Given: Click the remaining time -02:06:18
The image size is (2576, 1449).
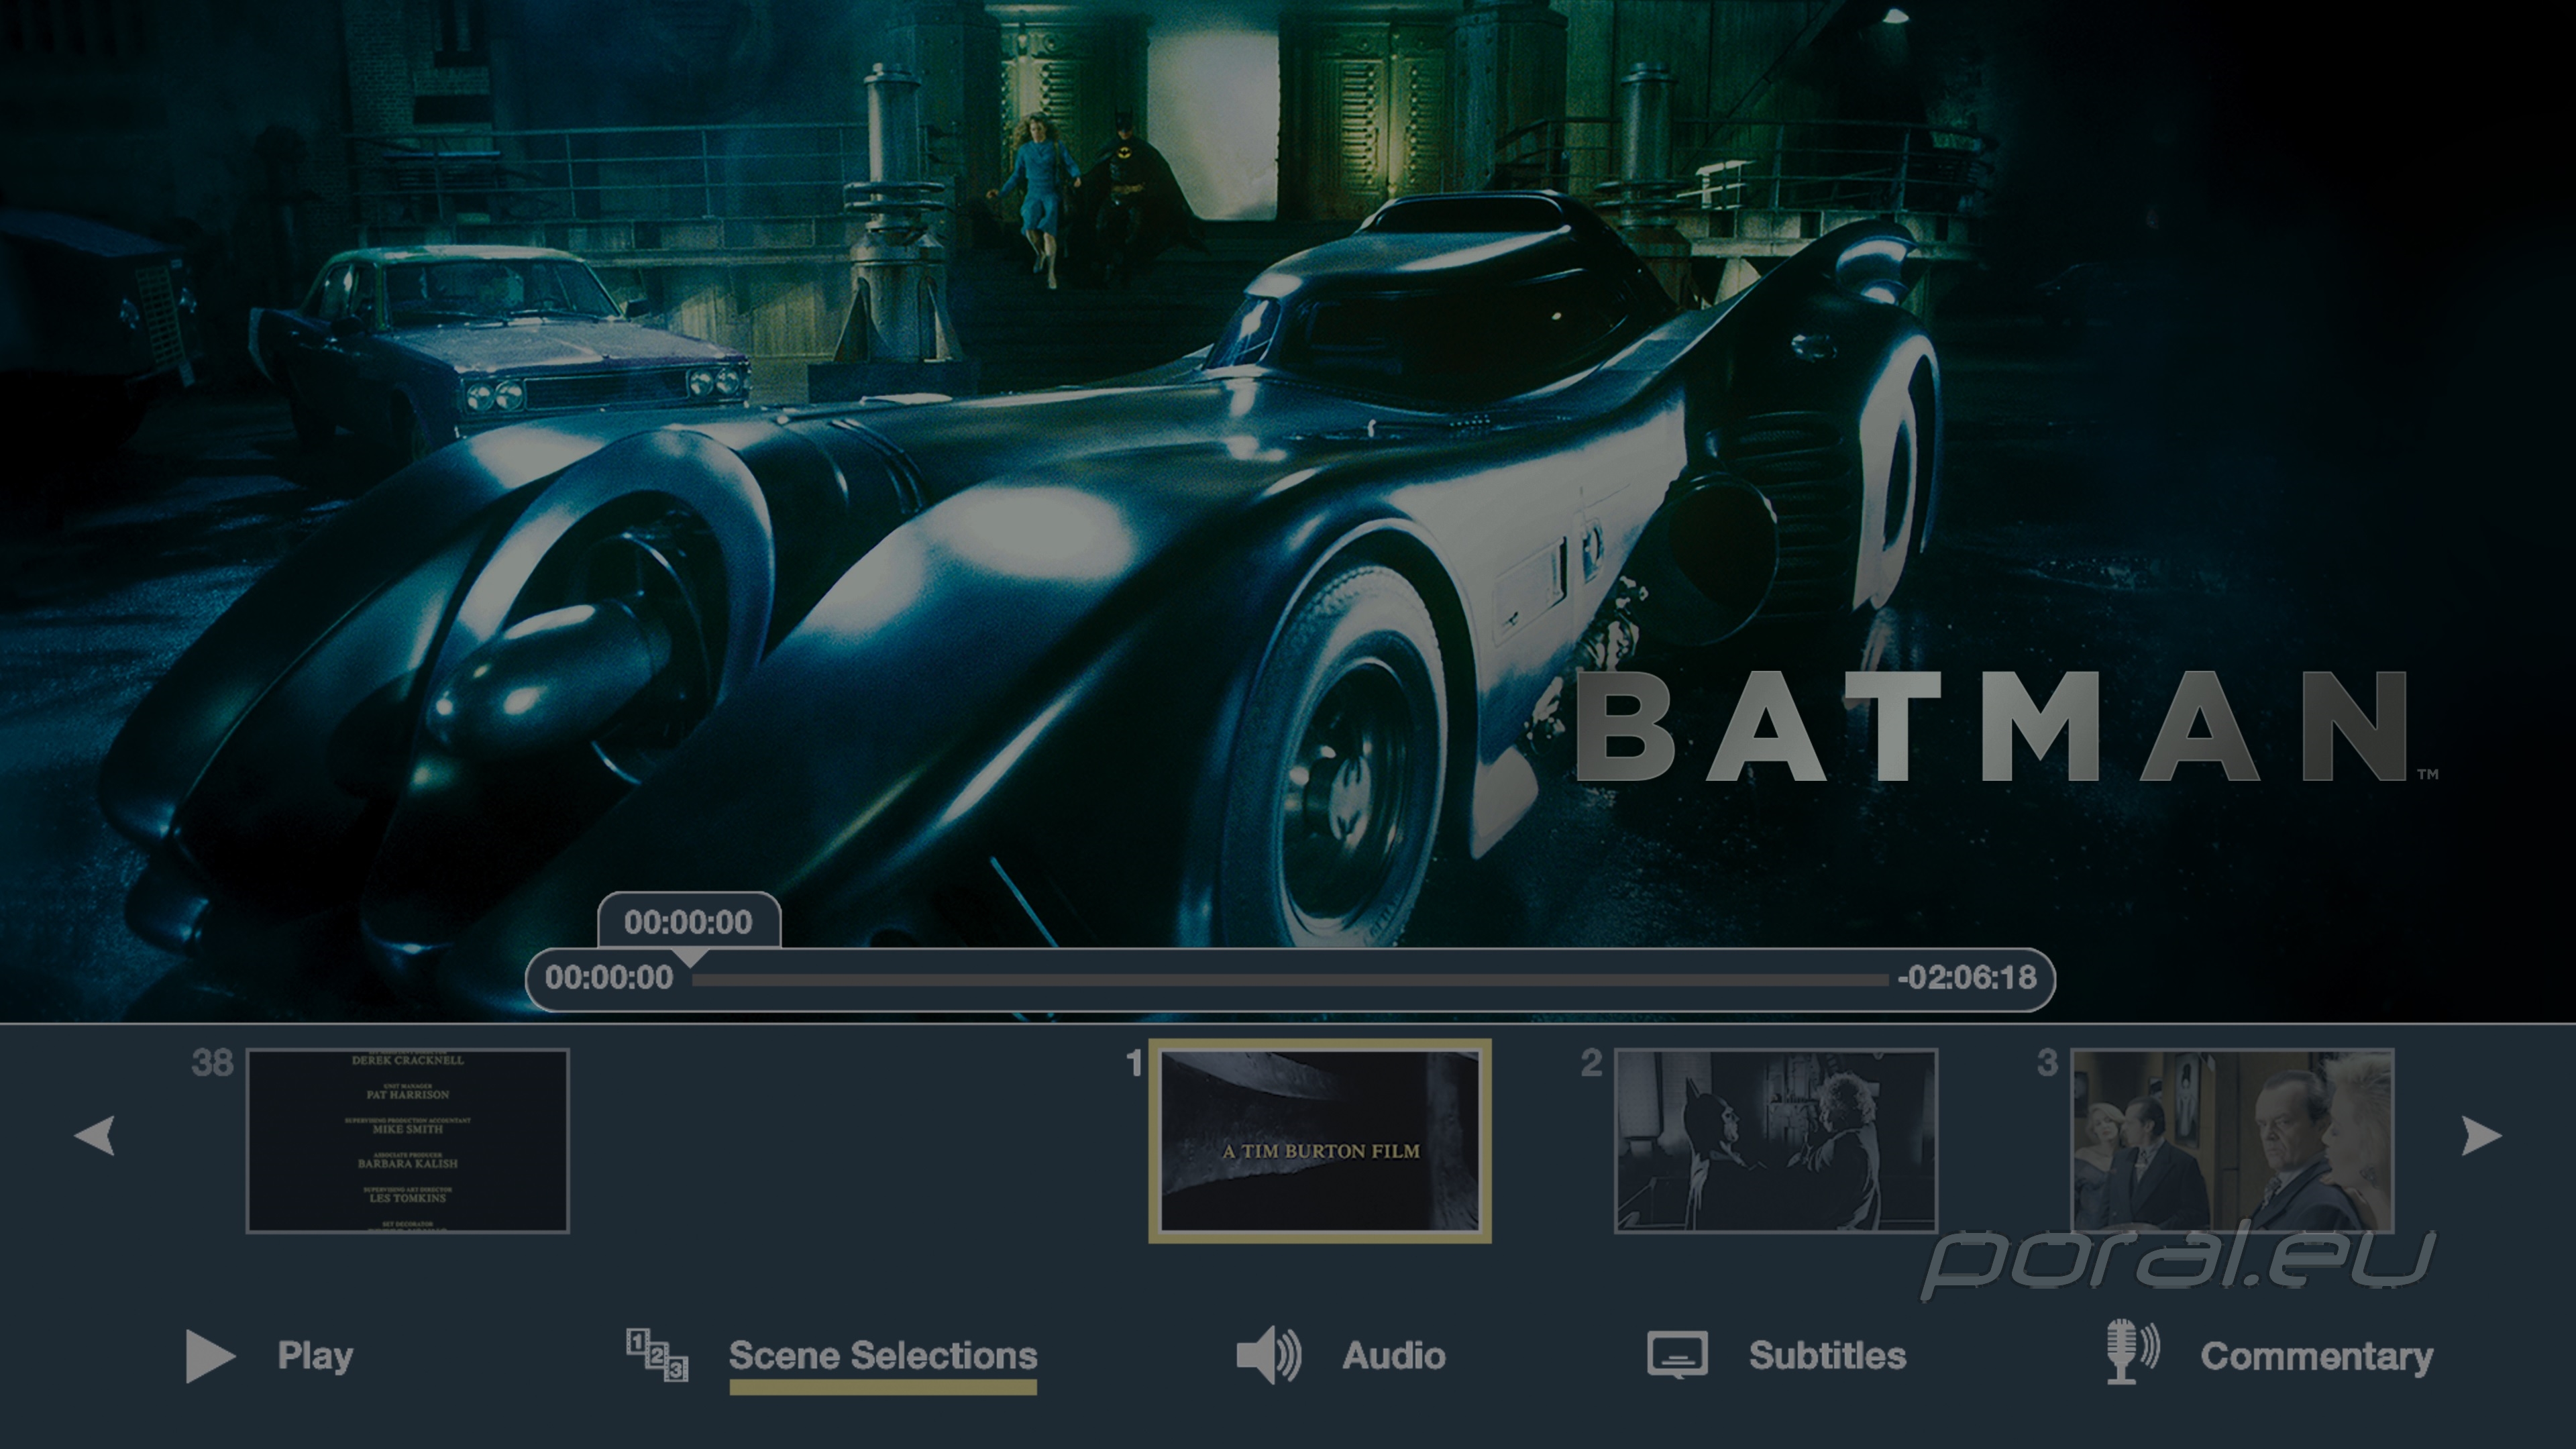Looking at the screenshot, I should pos(1967,978).
